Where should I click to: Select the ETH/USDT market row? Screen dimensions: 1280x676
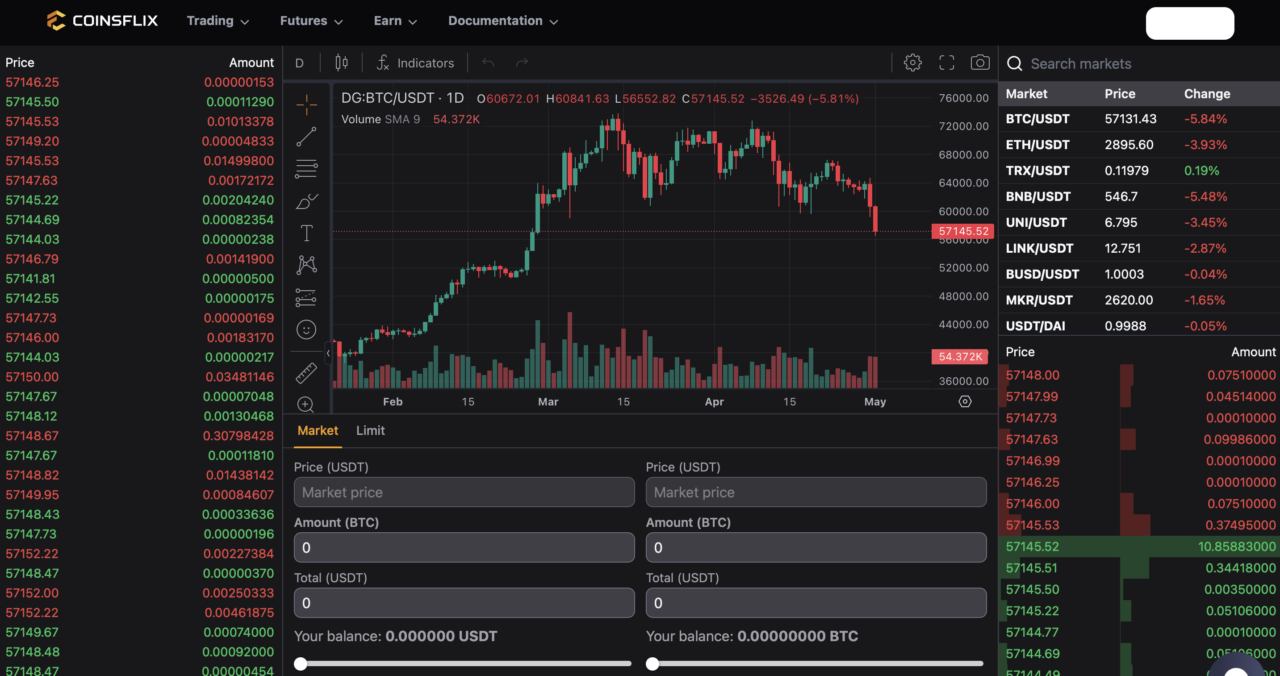(x=1139, y=145)
